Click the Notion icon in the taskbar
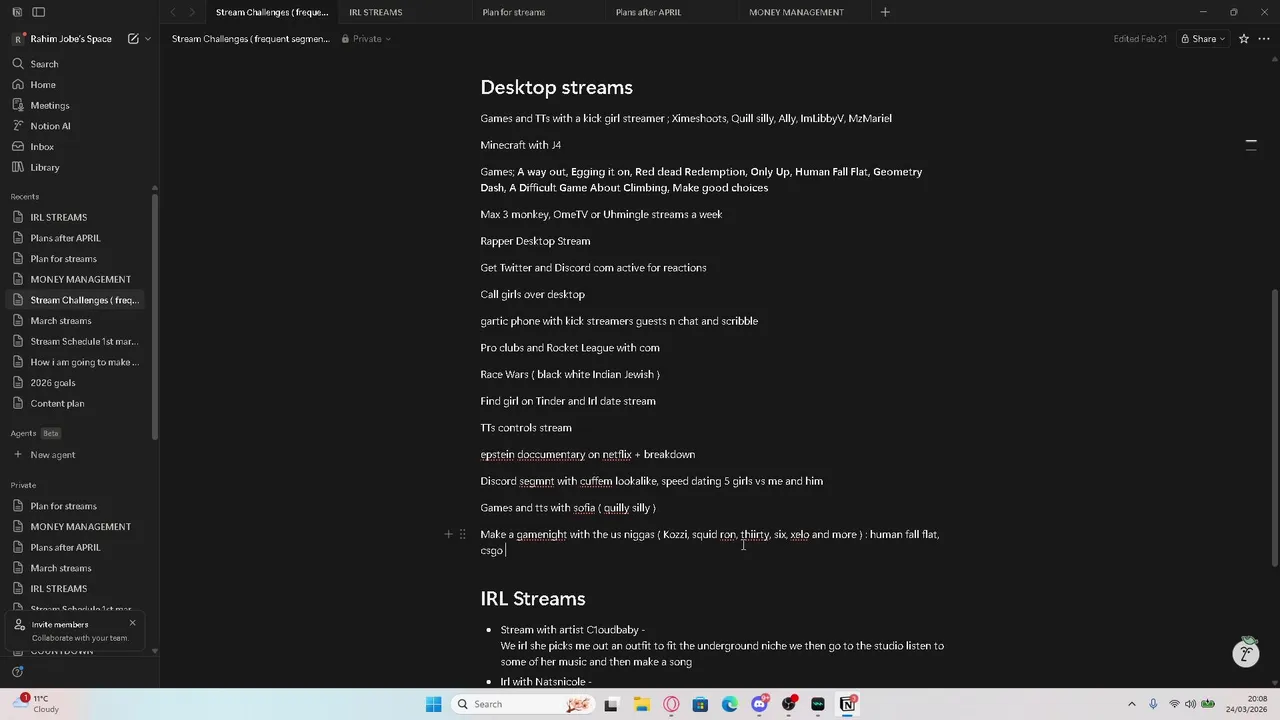Screen dimensions: 1280x720 pyautogui.click(x=847, y=704)
